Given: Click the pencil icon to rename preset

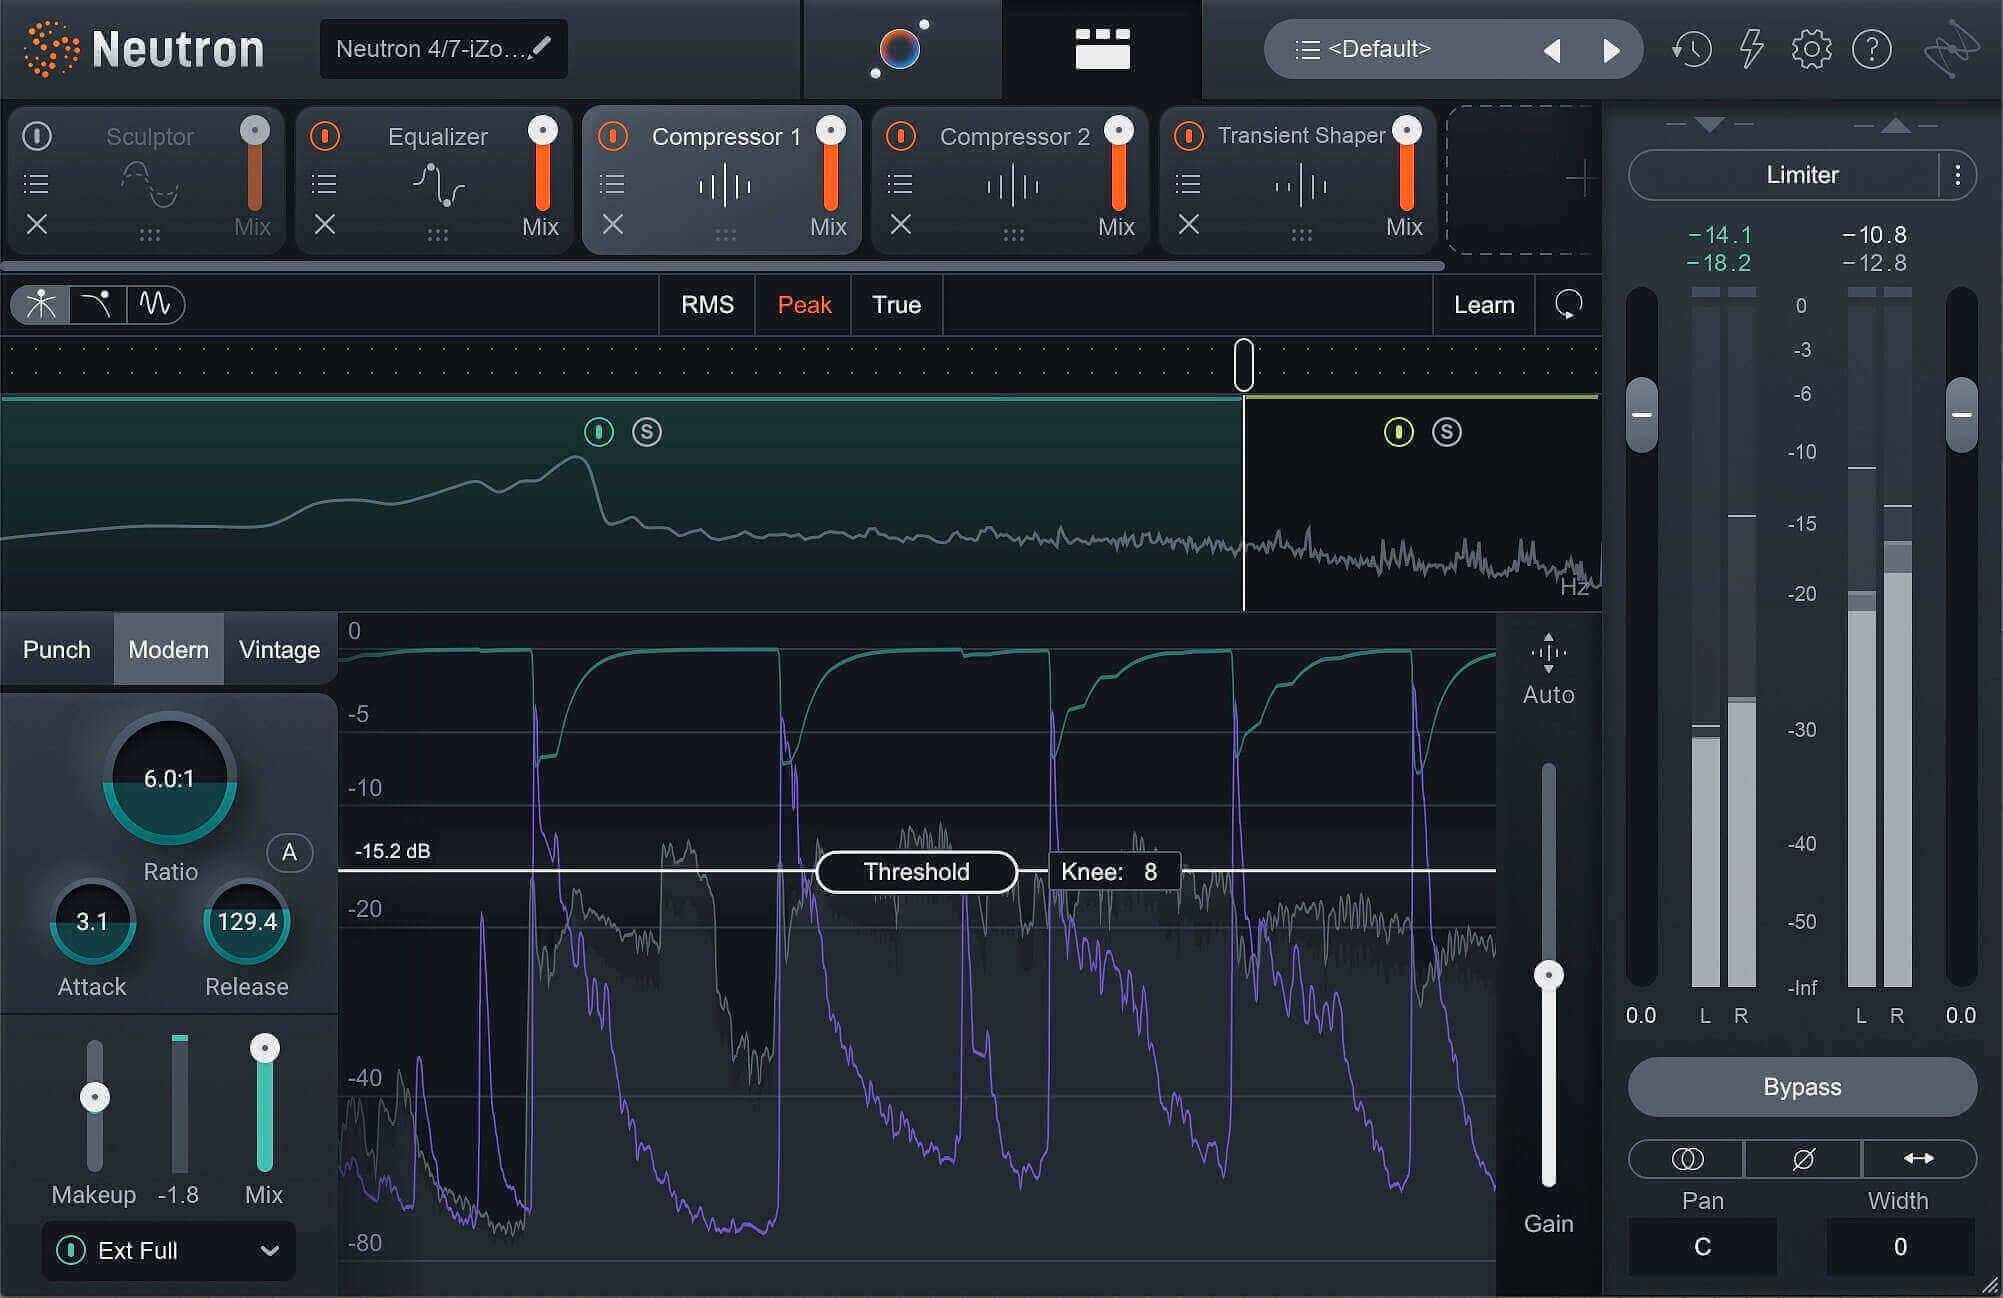Looking at the screenshot, I should click(541, 46).
